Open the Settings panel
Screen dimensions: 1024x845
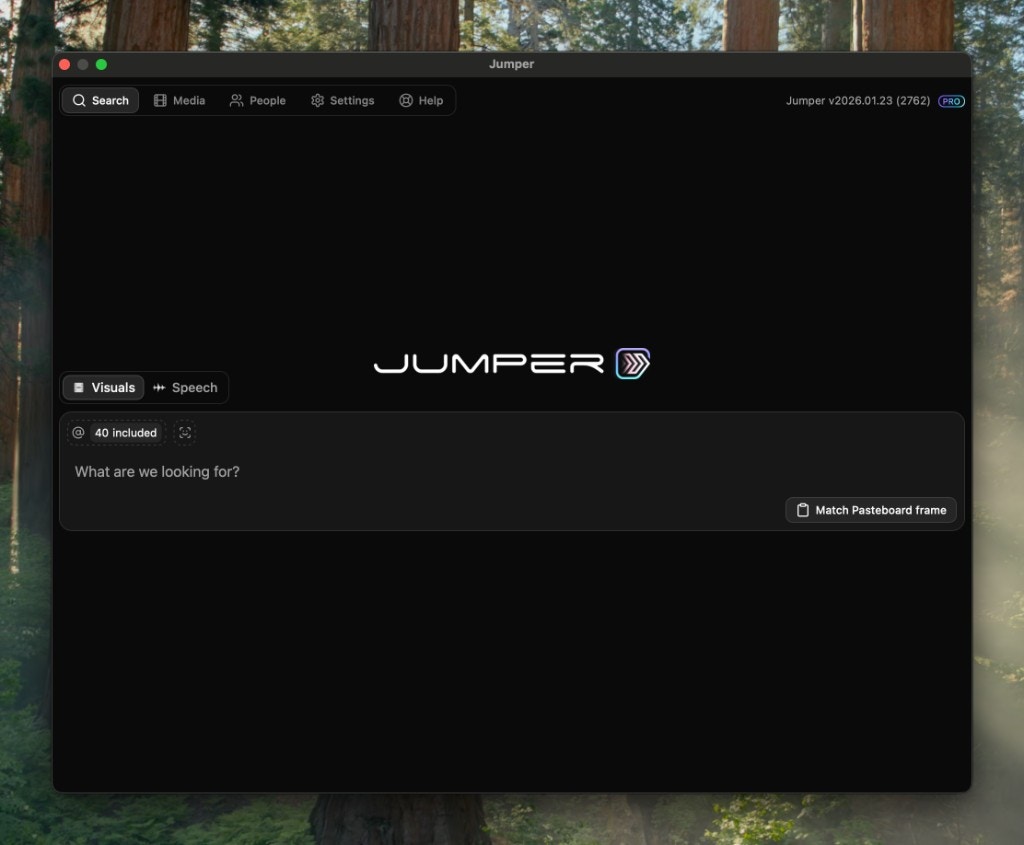pyautogui.click(x=342, y=100)
